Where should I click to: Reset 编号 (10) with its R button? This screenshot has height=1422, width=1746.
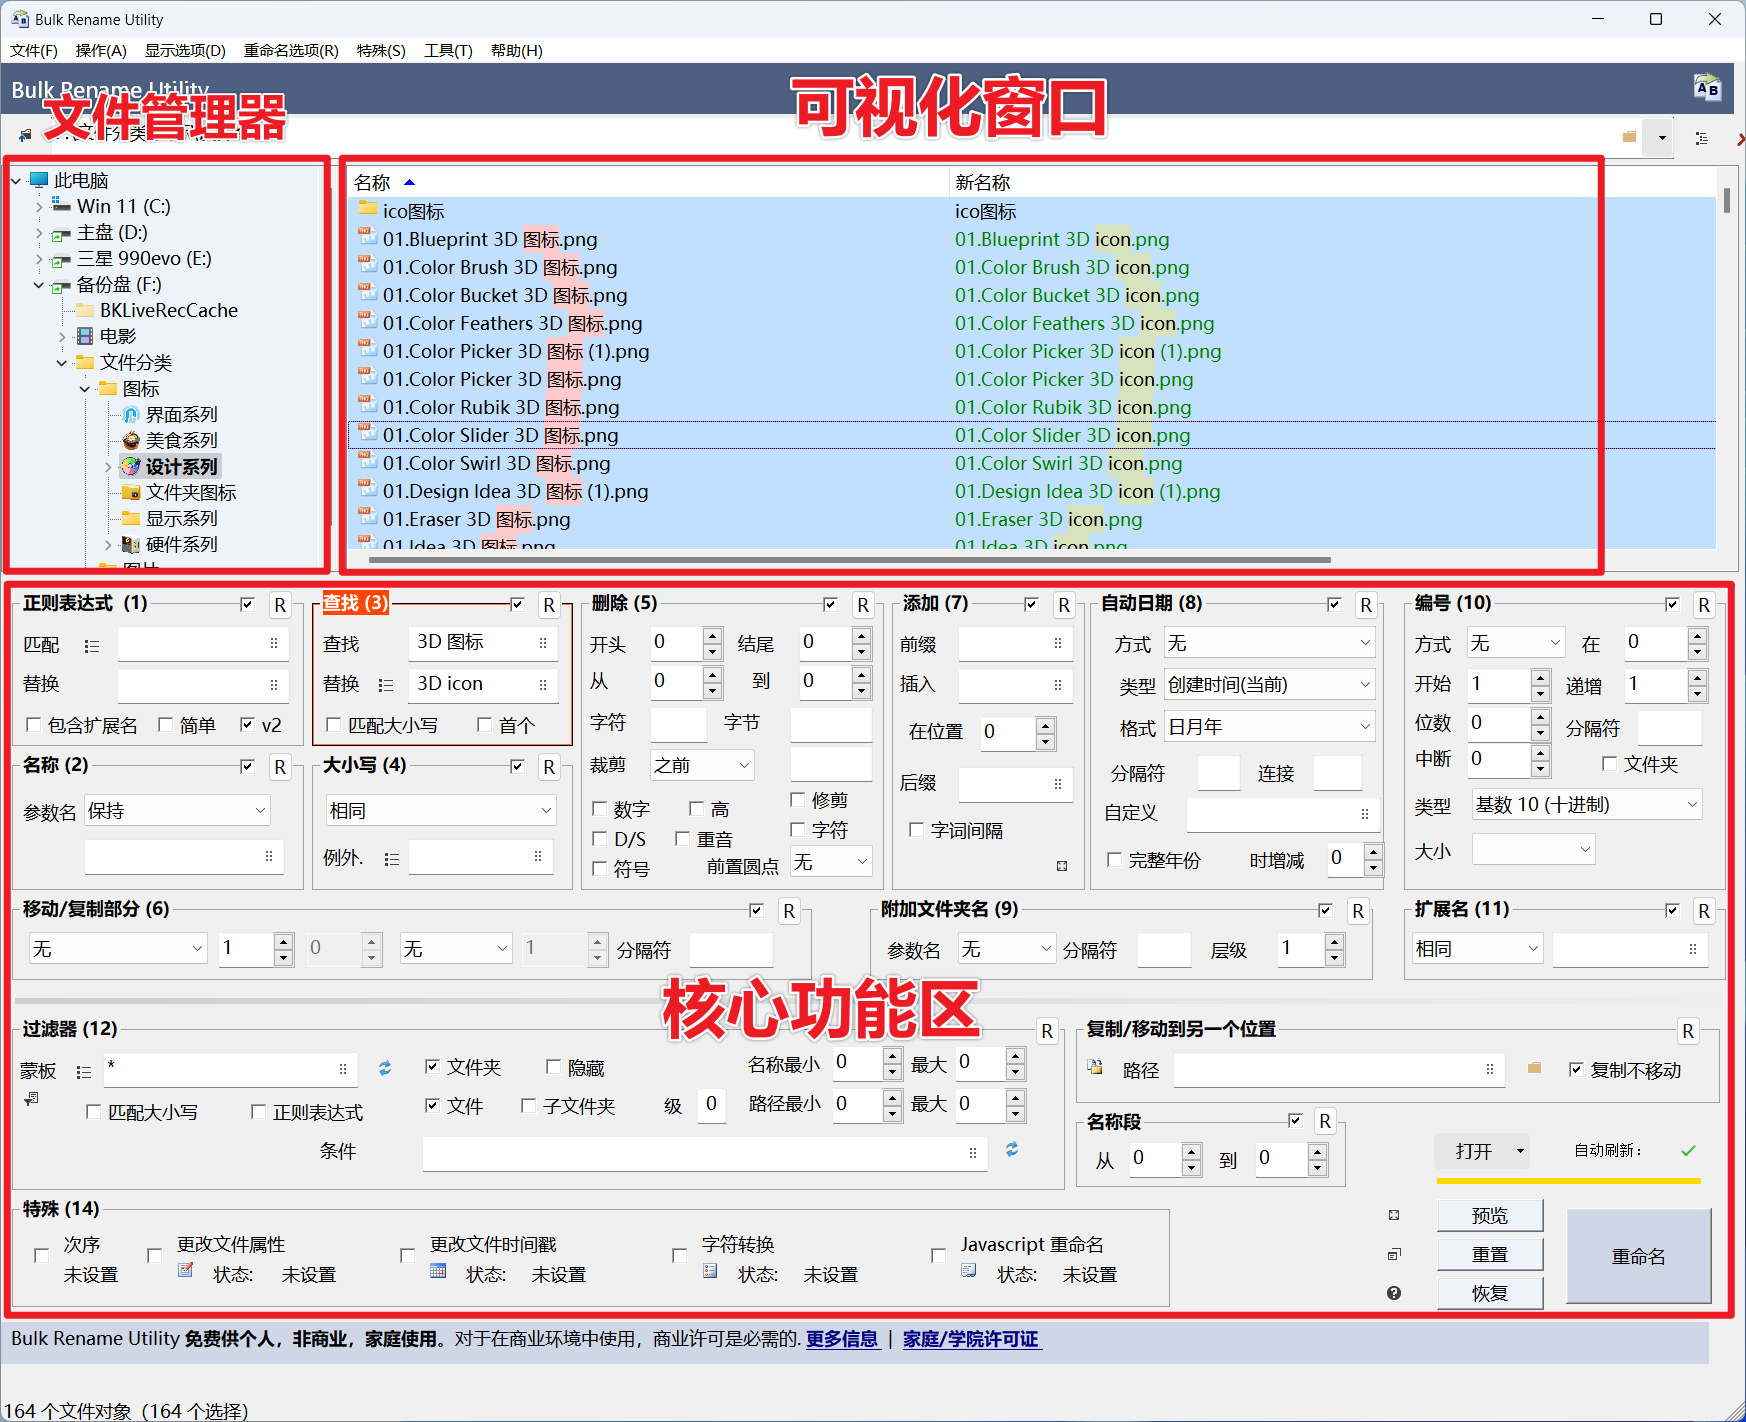click(1704, 605)
